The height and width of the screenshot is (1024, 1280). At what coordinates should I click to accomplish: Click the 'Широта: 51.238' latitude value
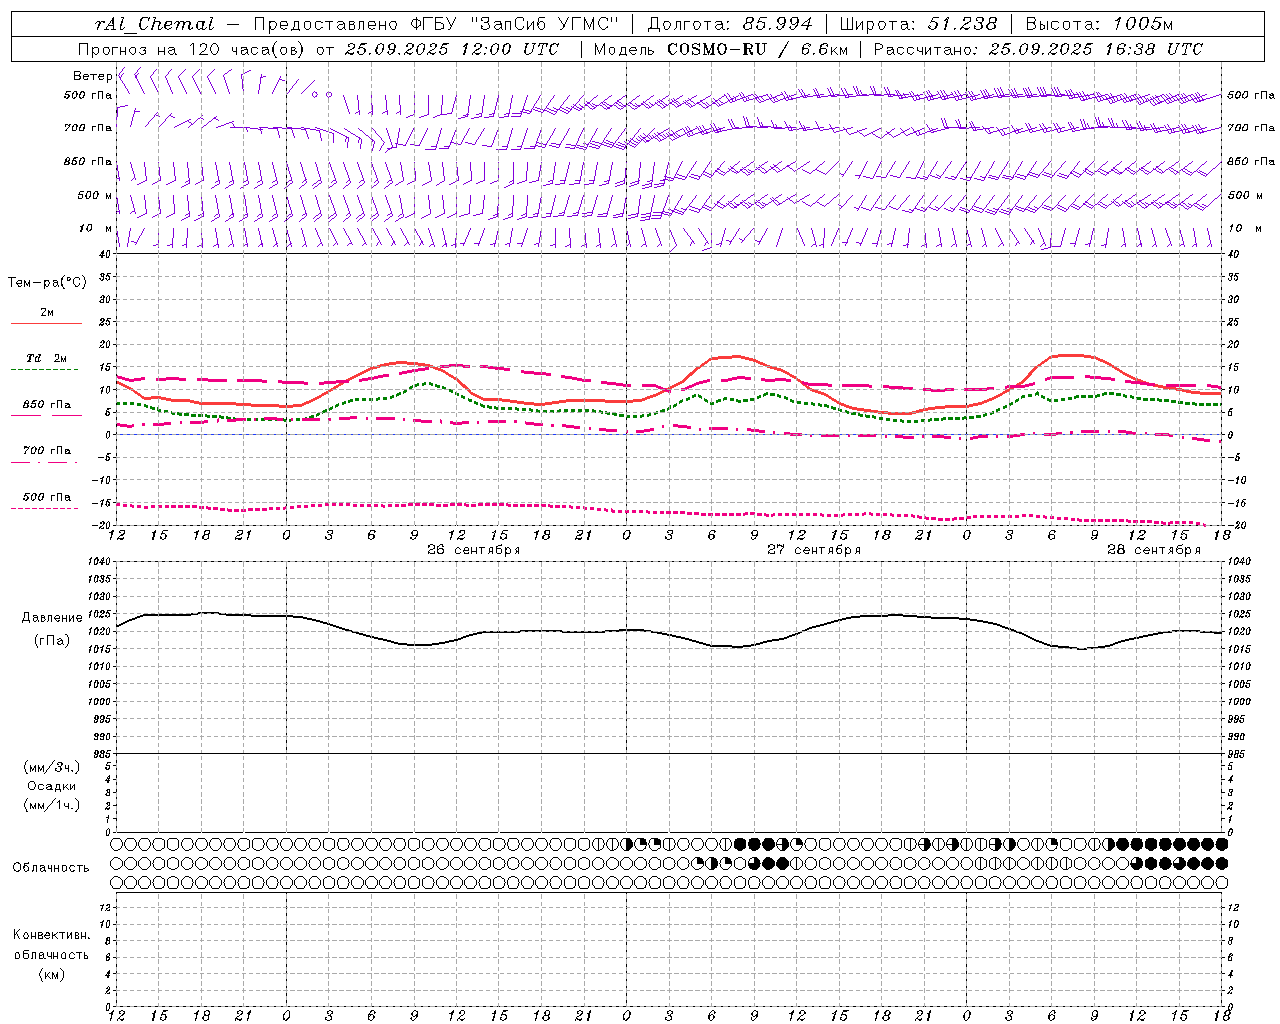918,24
